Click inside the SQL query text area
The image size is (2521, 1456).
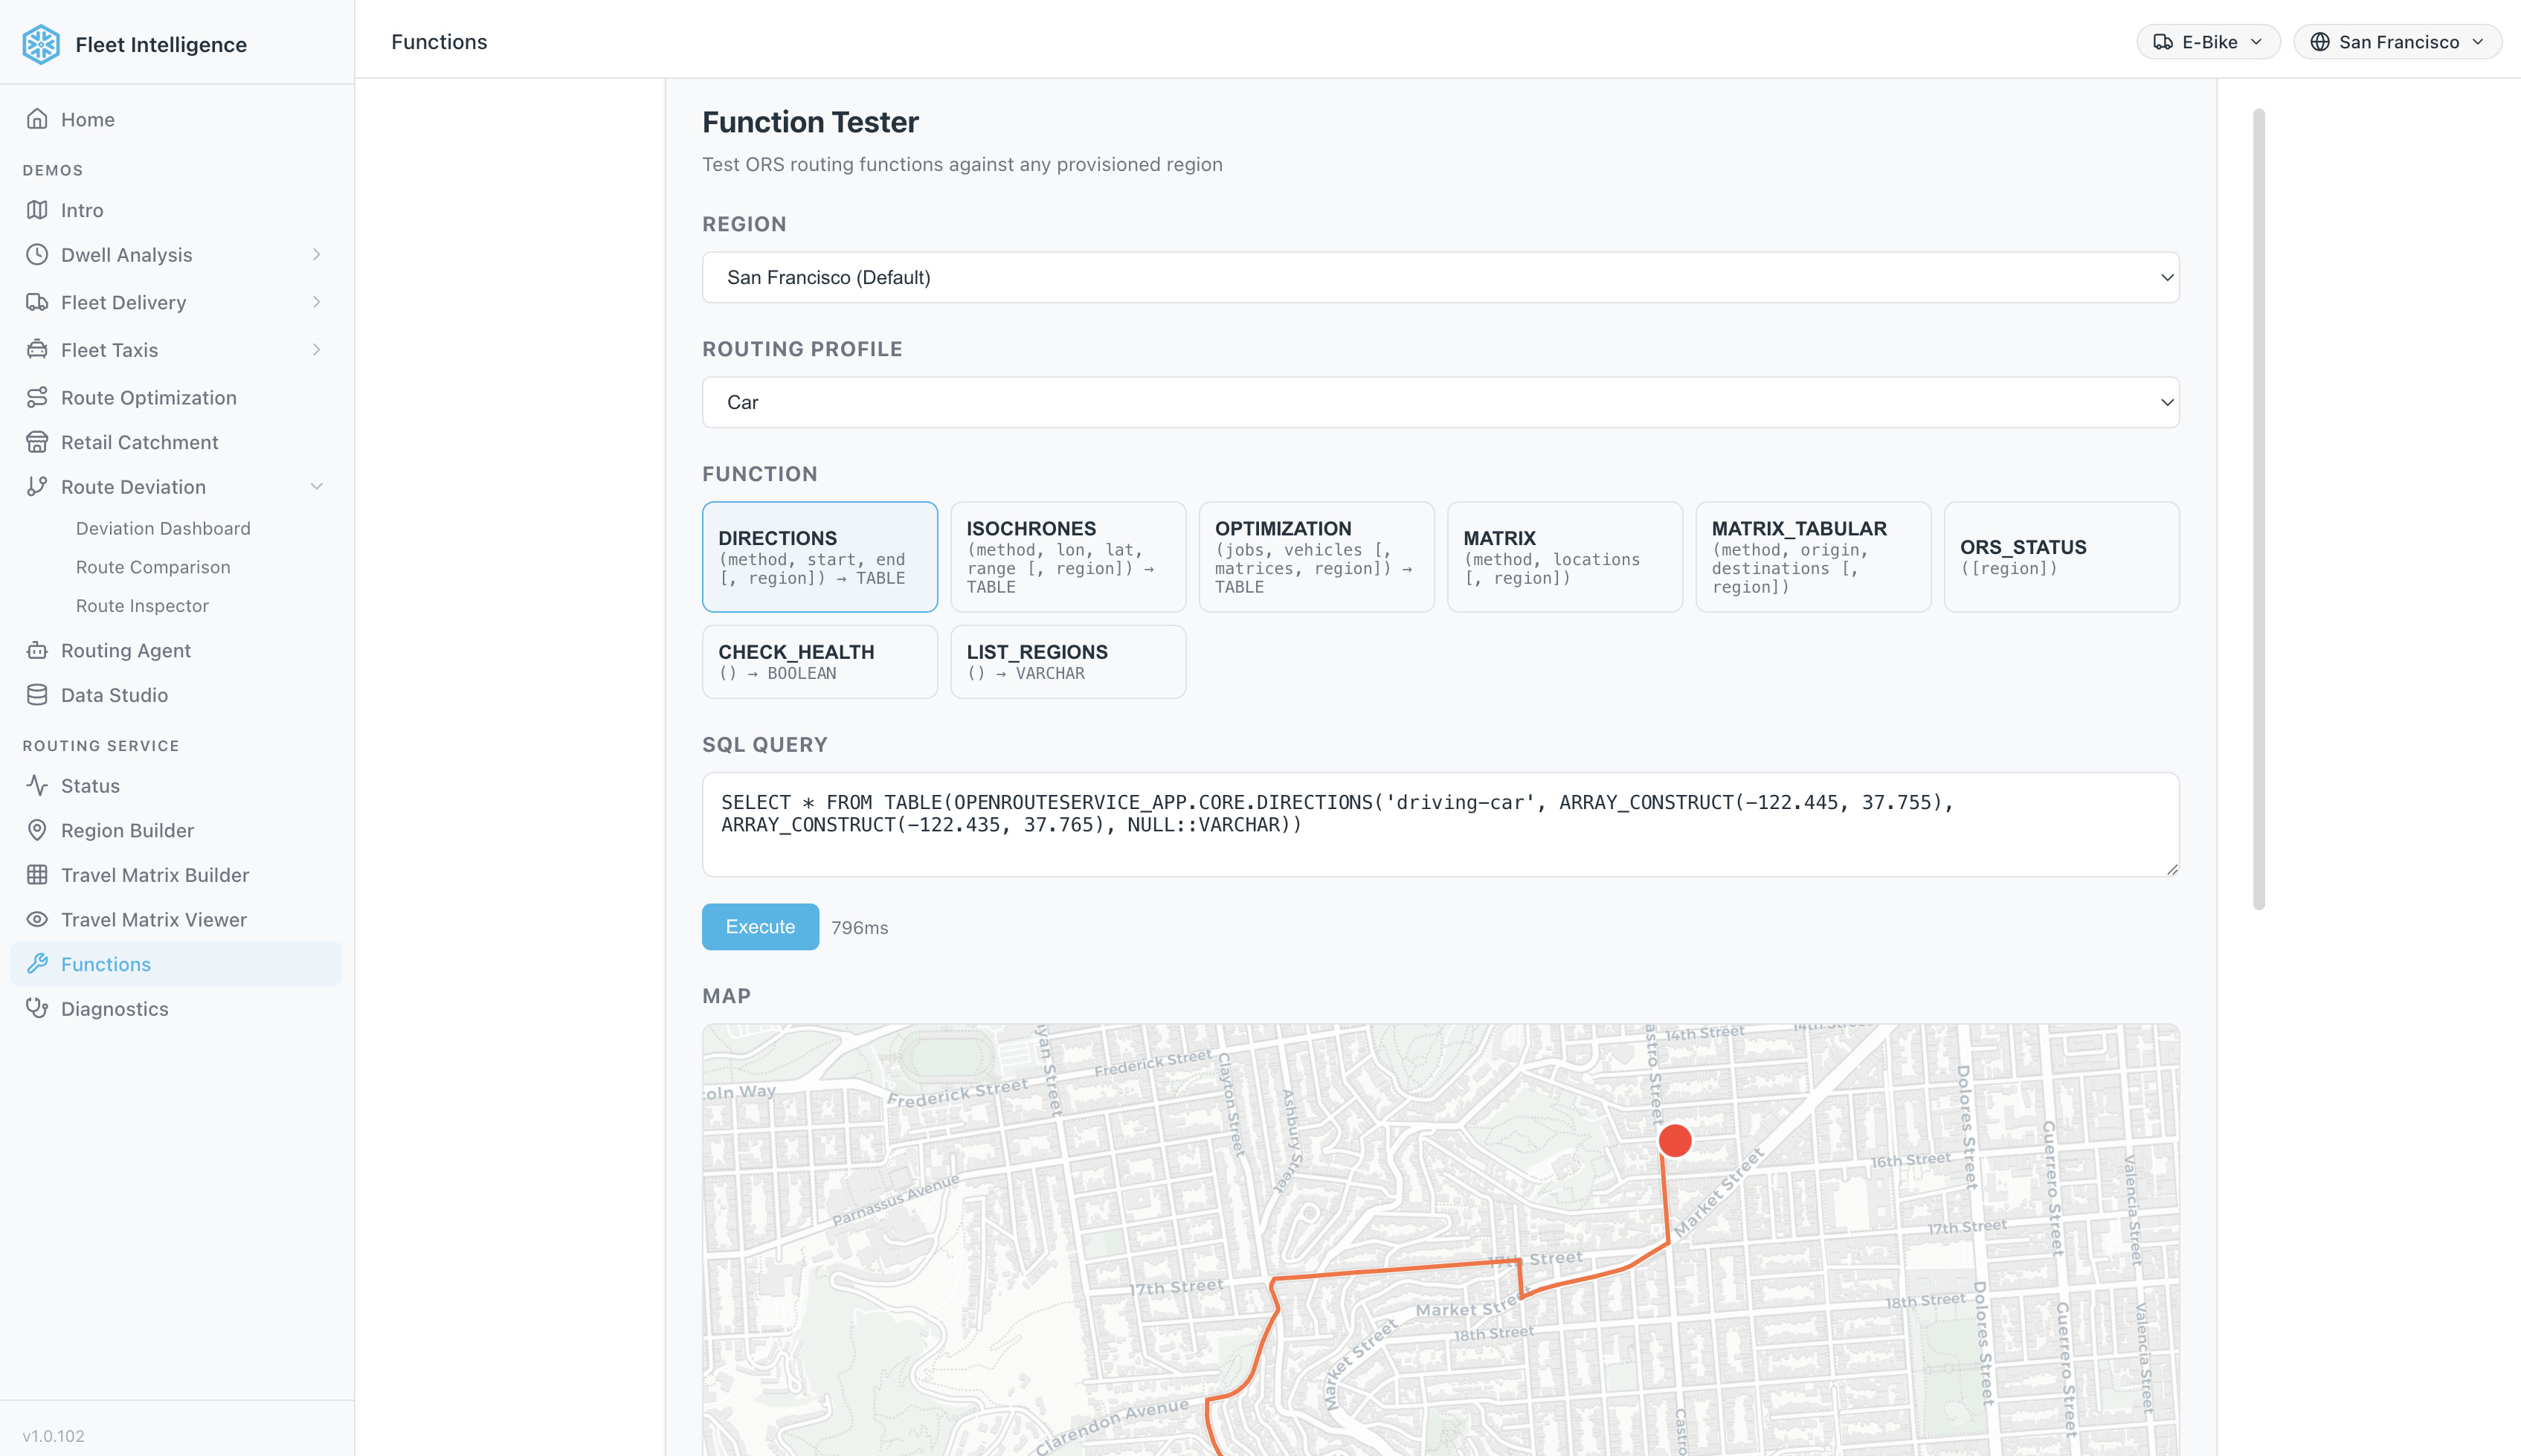pos(1440,824)
